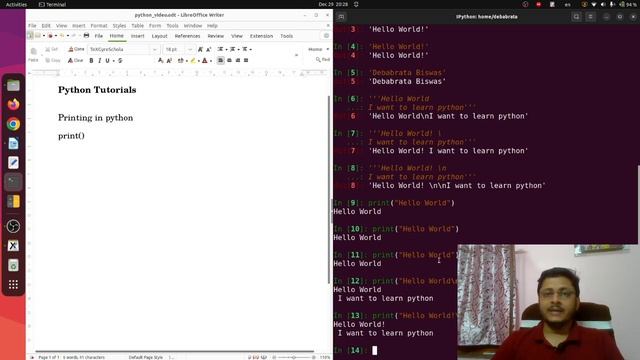Click the Clone formatting button
This screenshot has width=640, height=360.
(76, 49)
